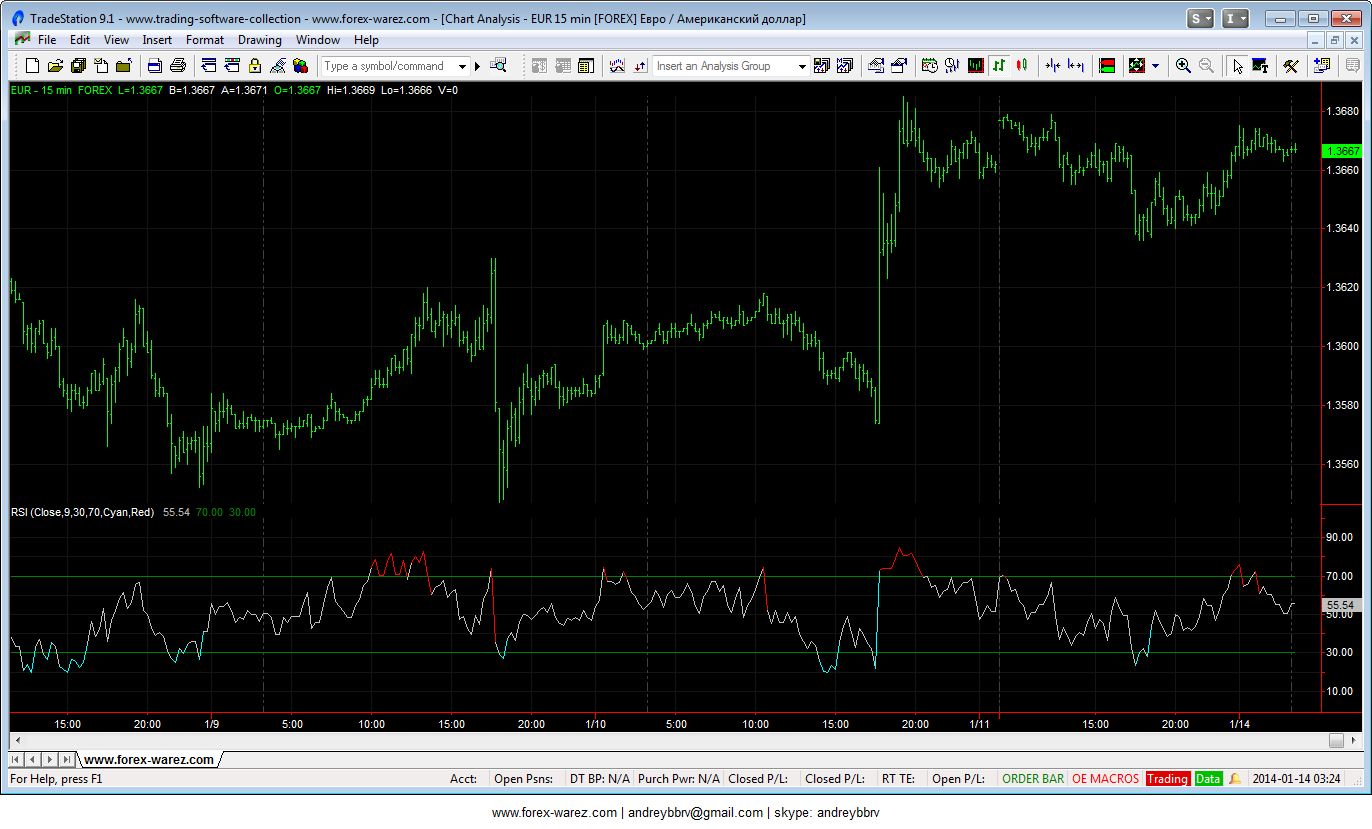Click the open folder icon
The height and width of the screenshot is (829, 1372).
(55, 66)
